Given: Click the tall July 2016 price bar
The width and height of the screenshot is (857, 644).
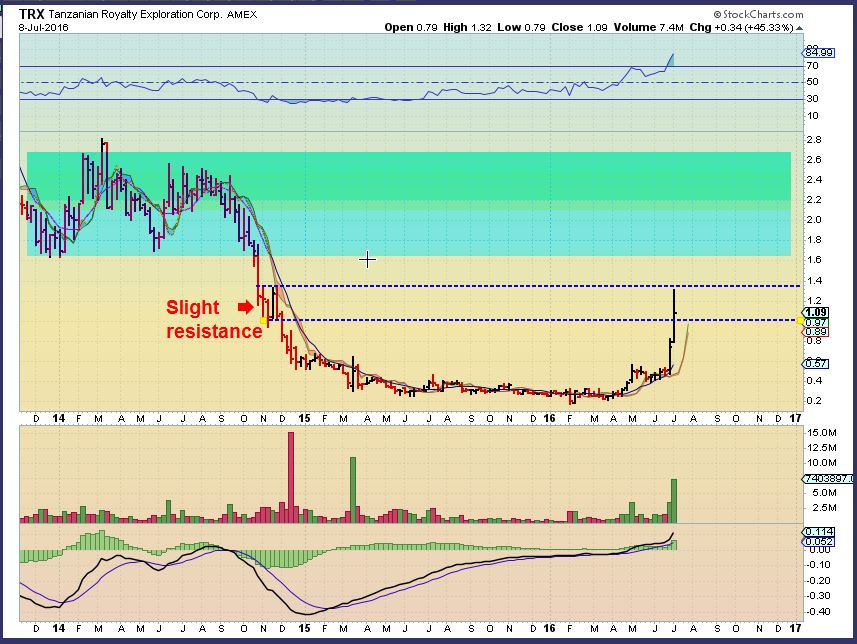Looking at the screenshot, I should click(674, 317).
